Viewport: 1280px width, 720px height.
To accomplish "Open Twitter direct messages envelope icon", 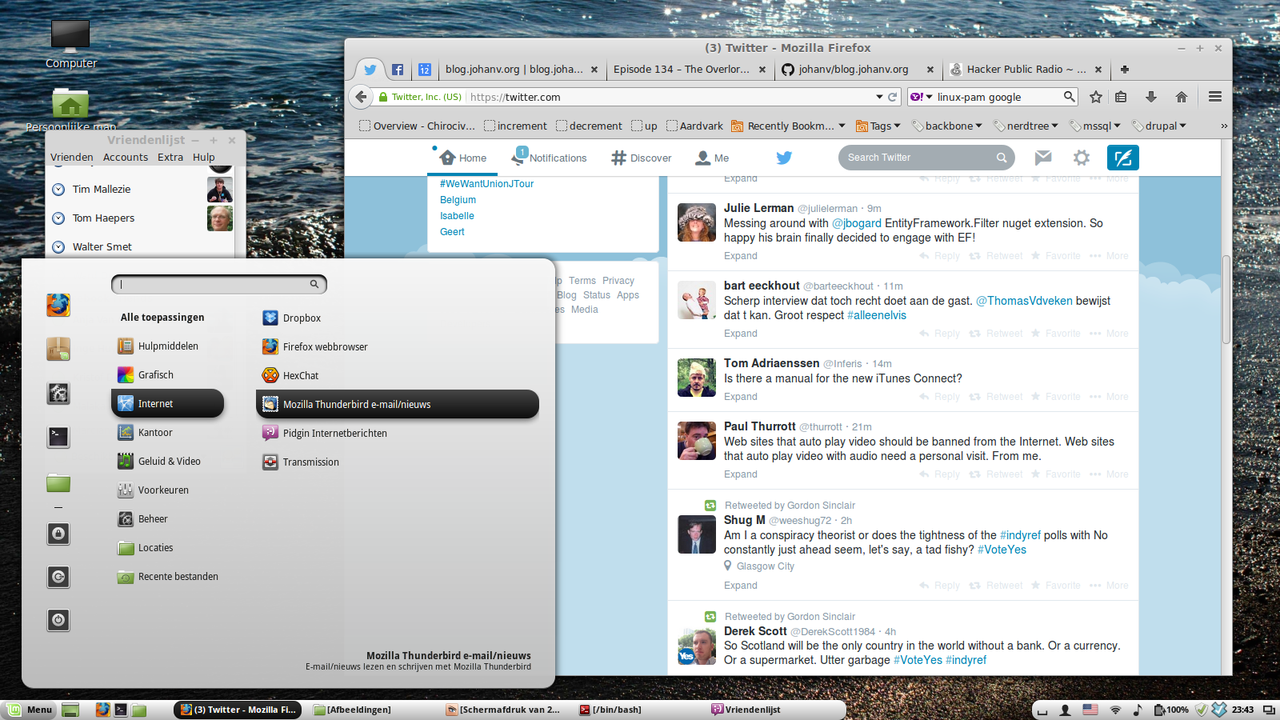I will click(1043, 158).
